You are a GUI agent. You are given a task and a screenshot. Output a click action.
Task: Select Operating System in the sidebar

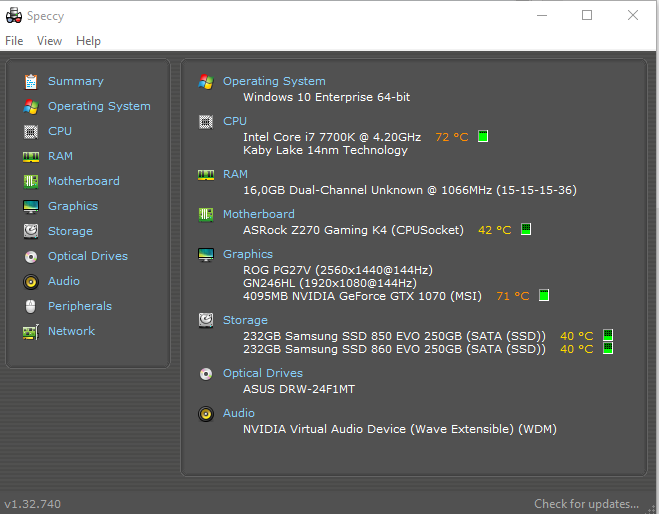(x=99, y=106)
